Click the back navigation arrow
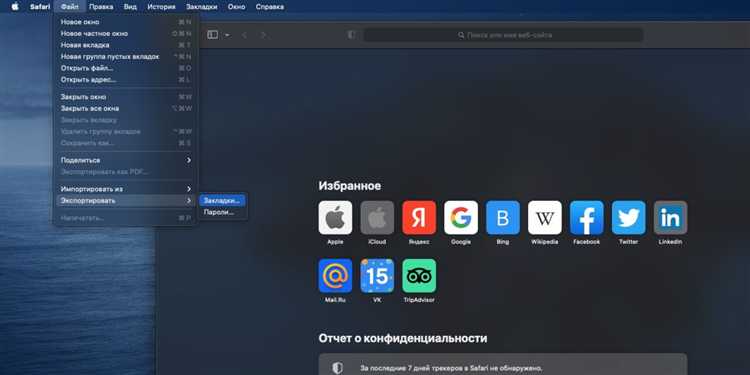This screenshot has height=375, width=750. 244,35
